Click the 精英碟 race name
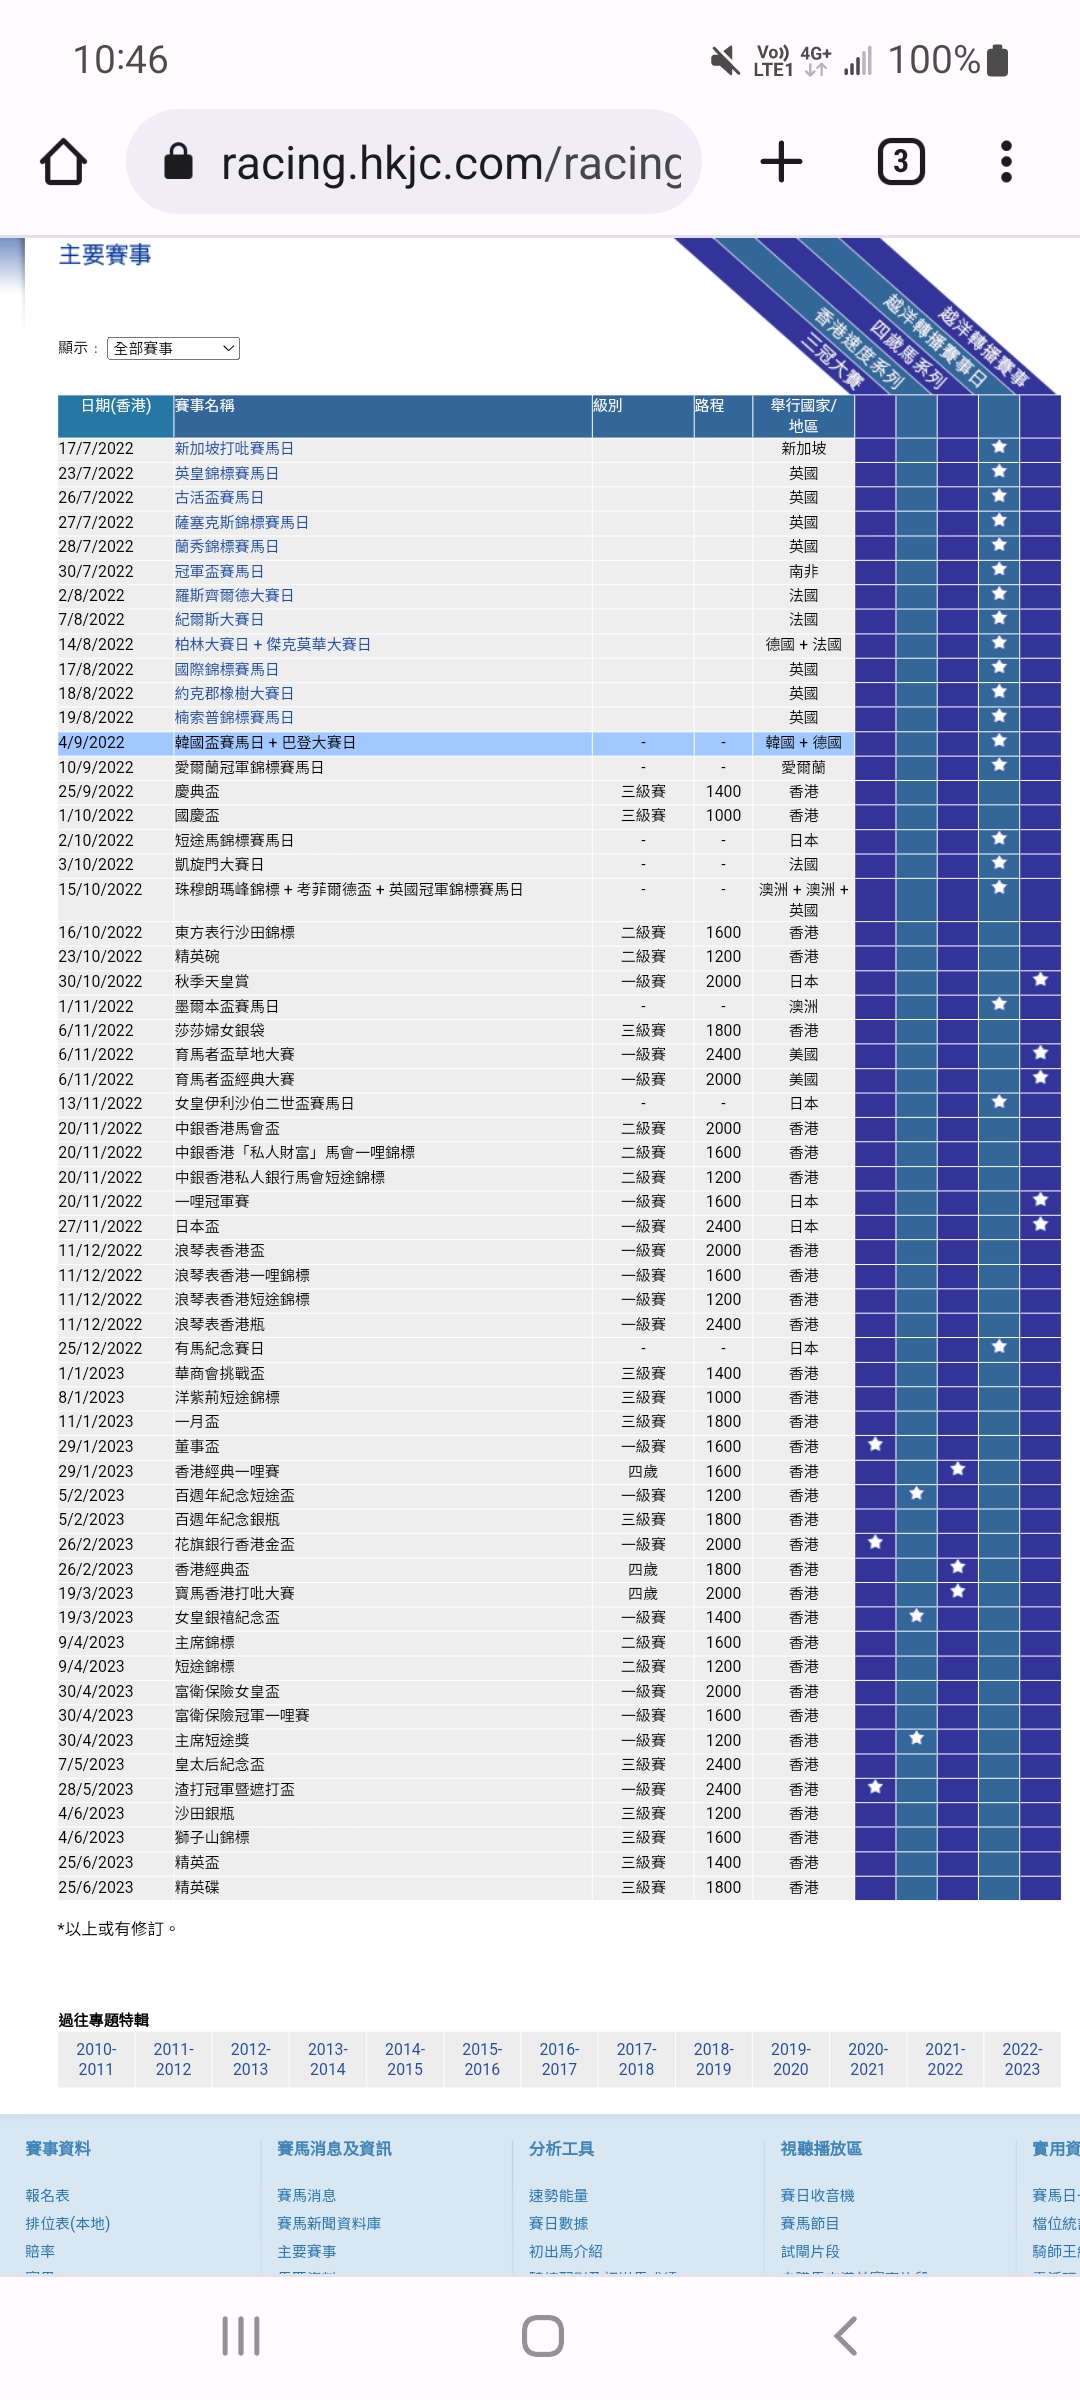Viewport: 1080px width, 2400px height. 197,1886
